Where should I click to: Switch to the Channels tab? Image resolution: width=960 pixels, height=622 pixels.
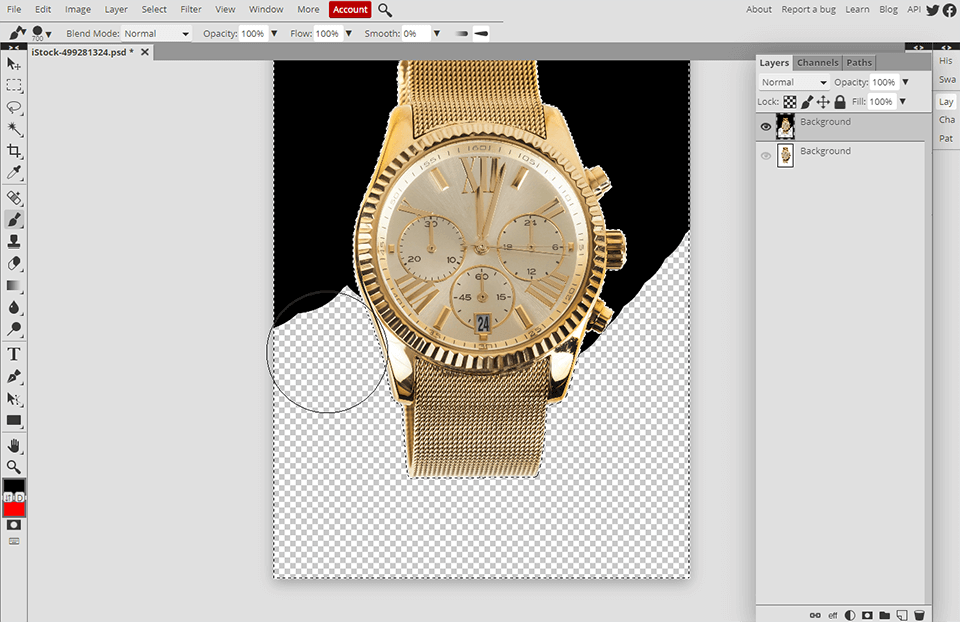[817, 62]
